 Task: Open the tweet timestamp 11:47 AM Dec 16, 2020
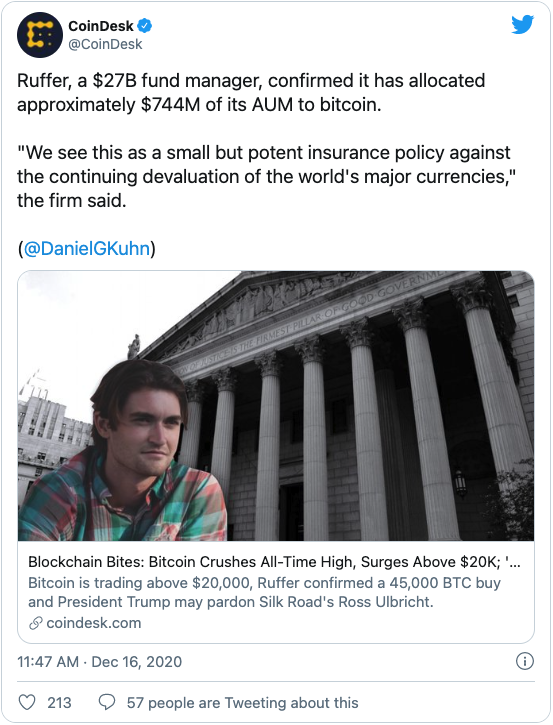click(x=99, y=662)
